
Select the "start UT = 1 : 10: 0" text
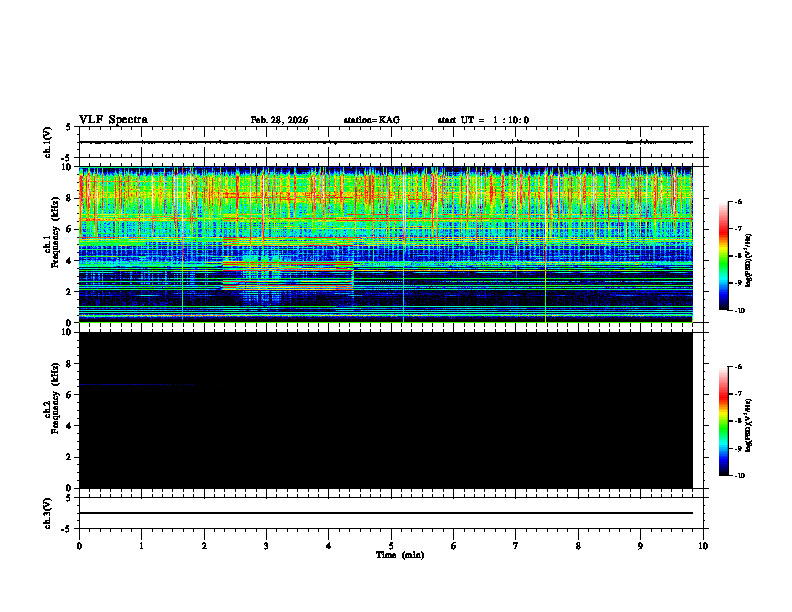click(483, 120)
